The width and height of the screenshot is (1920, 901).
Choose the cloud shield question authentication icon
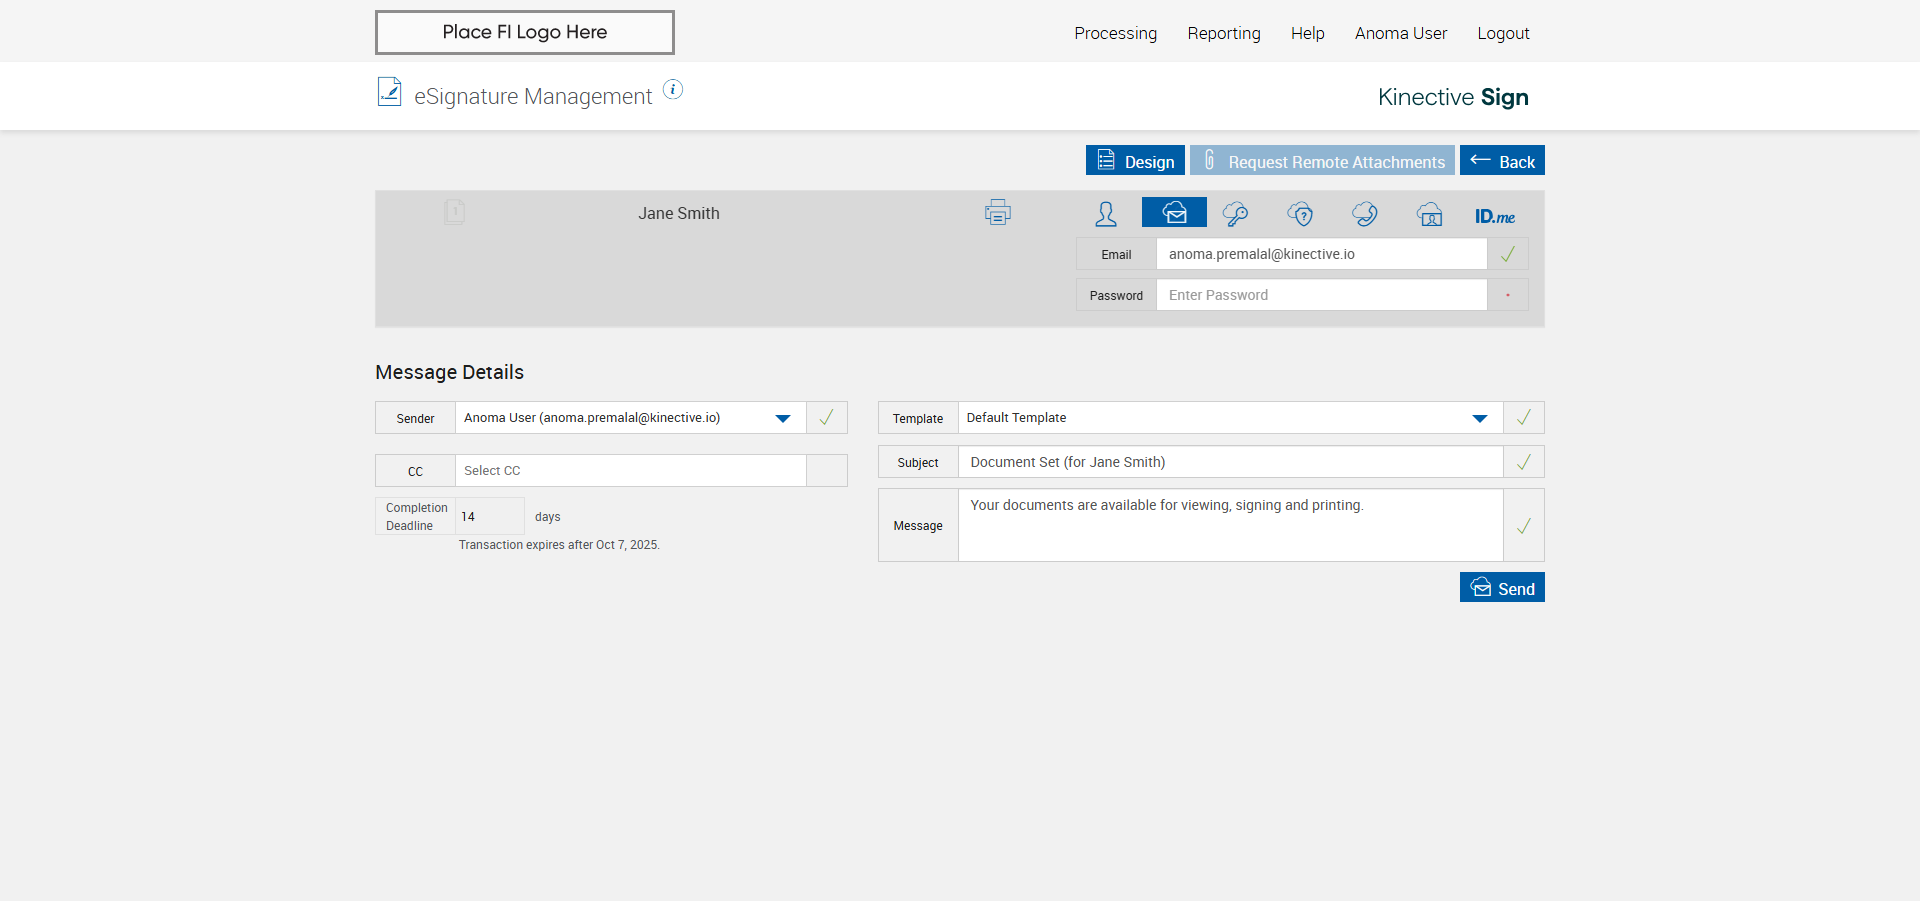pyautogui.click(x=1300, y=214)
